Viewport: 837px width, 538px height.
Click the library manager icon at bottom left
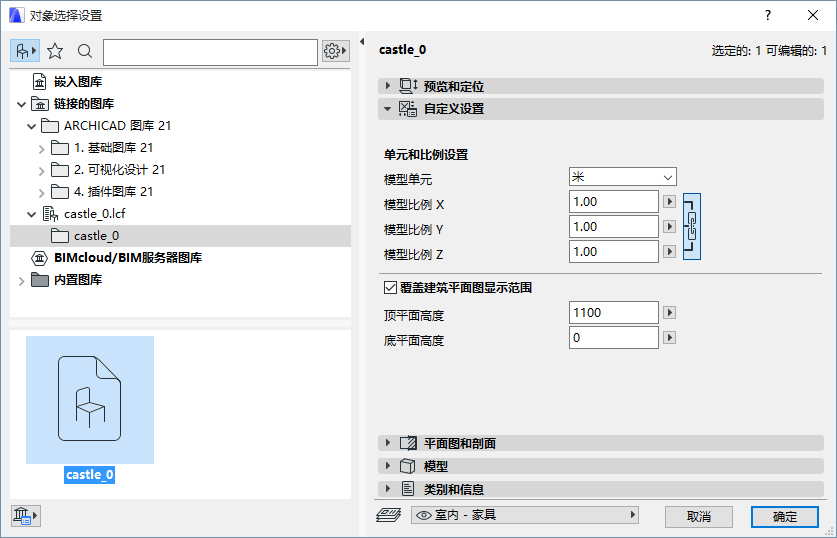tap(24, 515)
